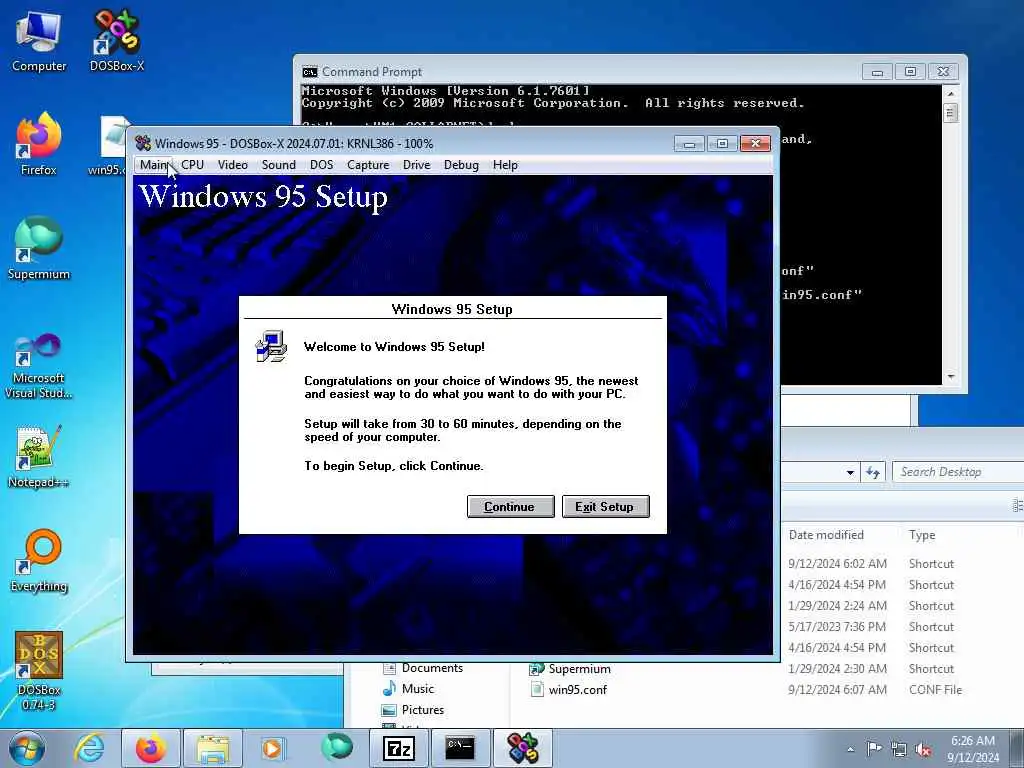Select the Notepad++ desktop shortcut
This screenshot has width=1024, height=768.
click(x=39, y=457)
